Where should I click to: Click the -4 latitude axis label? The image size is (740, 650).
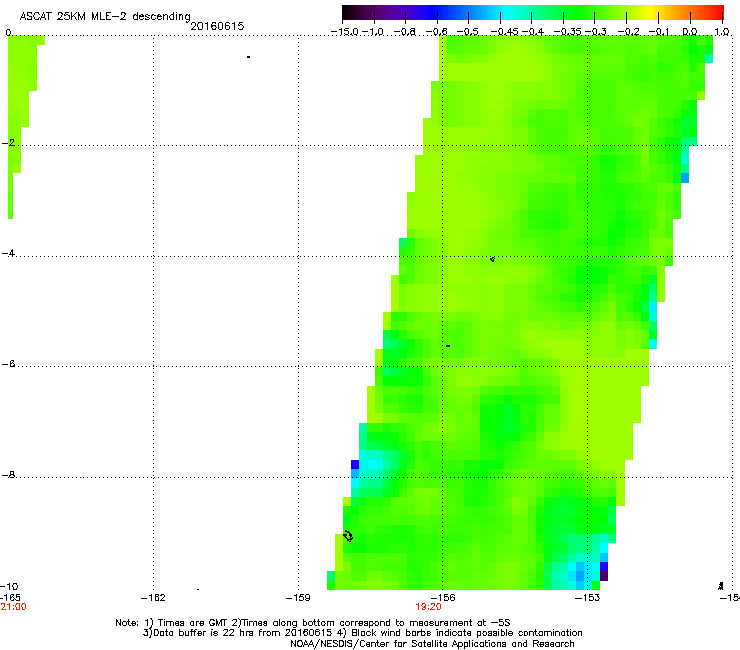(8, 253)
